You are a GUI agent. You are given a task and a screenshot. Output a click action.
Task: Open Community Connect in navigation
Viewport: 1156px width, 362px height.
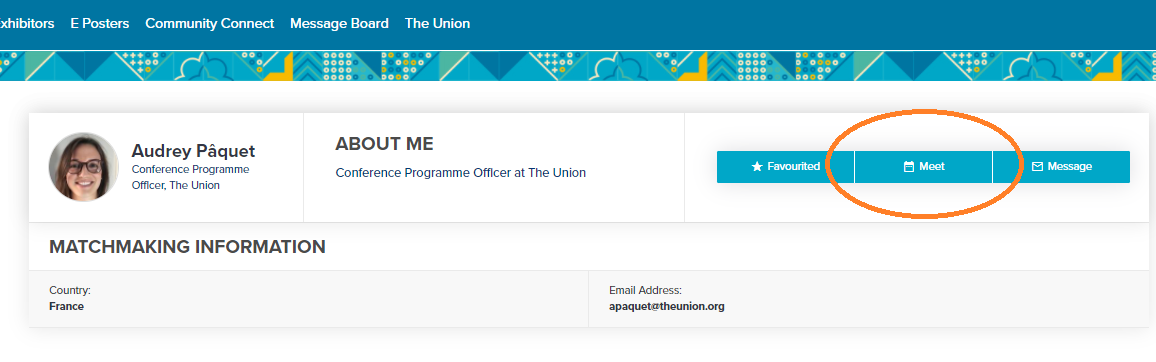pos(209,24)
